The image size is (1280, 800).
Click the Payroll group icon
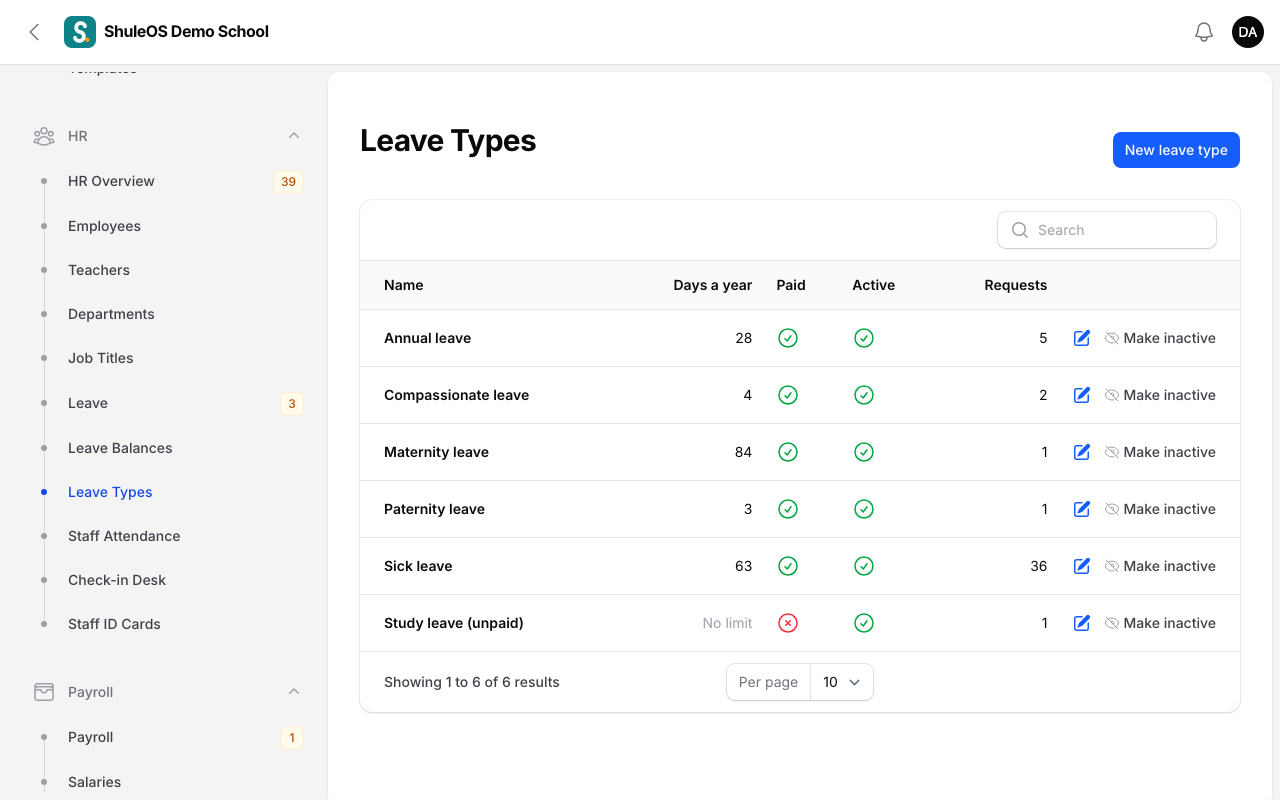(x=44, y=692)
